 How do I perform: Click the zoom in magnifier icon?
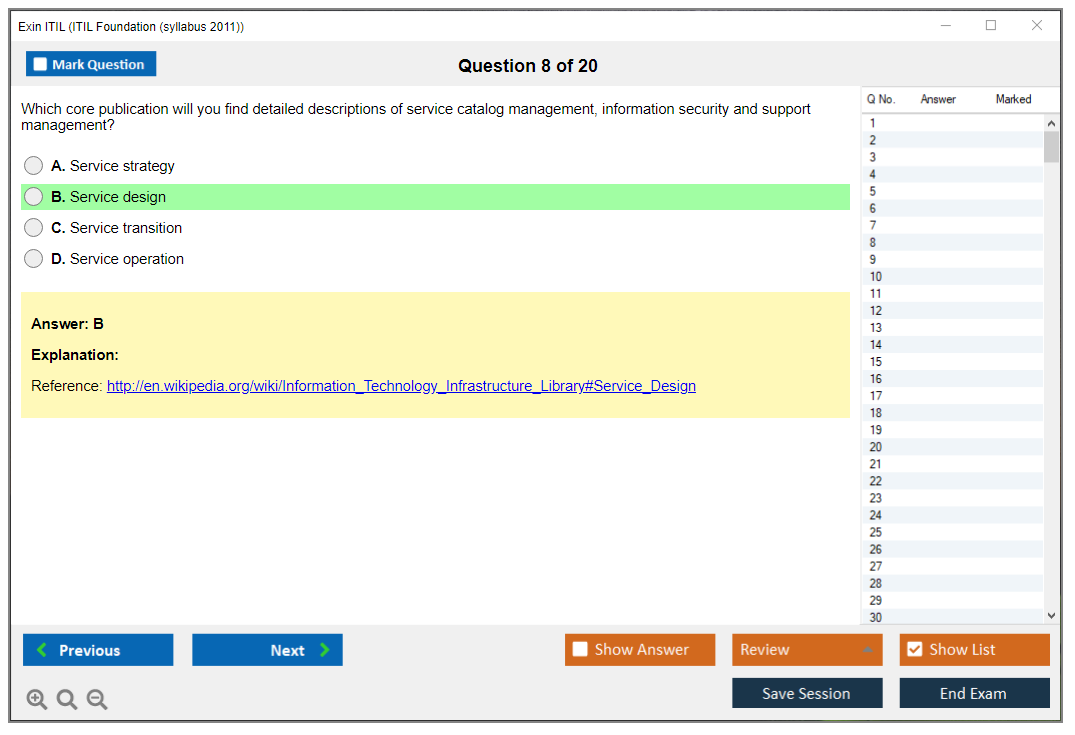[x=37, y=700]
